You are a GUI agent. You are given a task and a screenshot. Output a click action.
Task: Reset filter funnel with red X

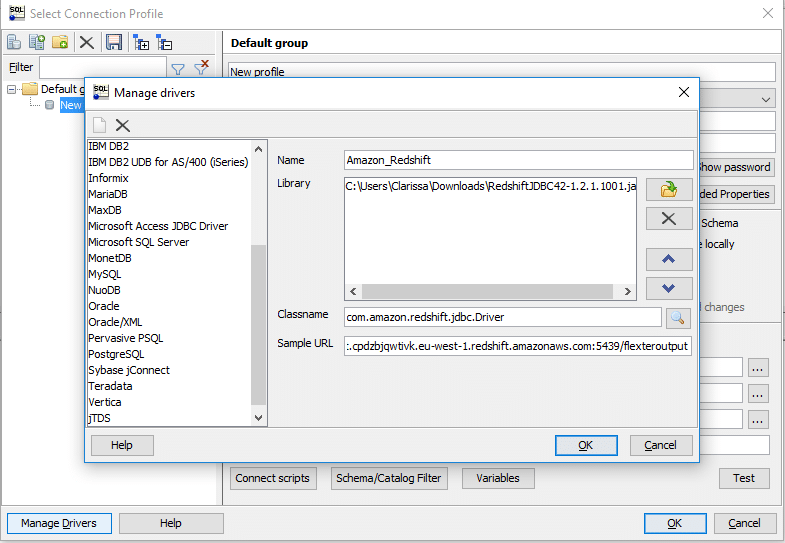tap(202, 67)
